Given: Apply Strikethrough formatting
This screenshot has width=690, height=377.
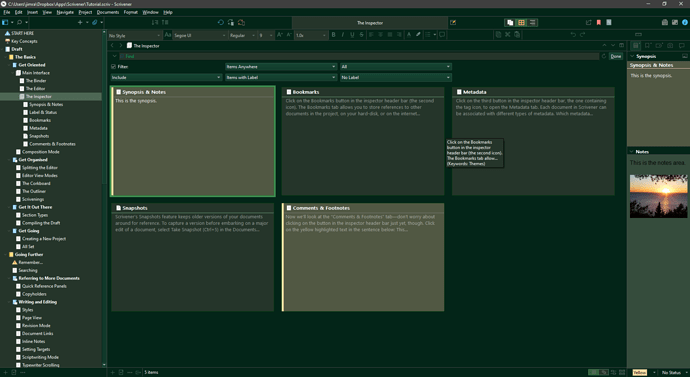Looking at the screenshot, I should [x=362, y=35].
